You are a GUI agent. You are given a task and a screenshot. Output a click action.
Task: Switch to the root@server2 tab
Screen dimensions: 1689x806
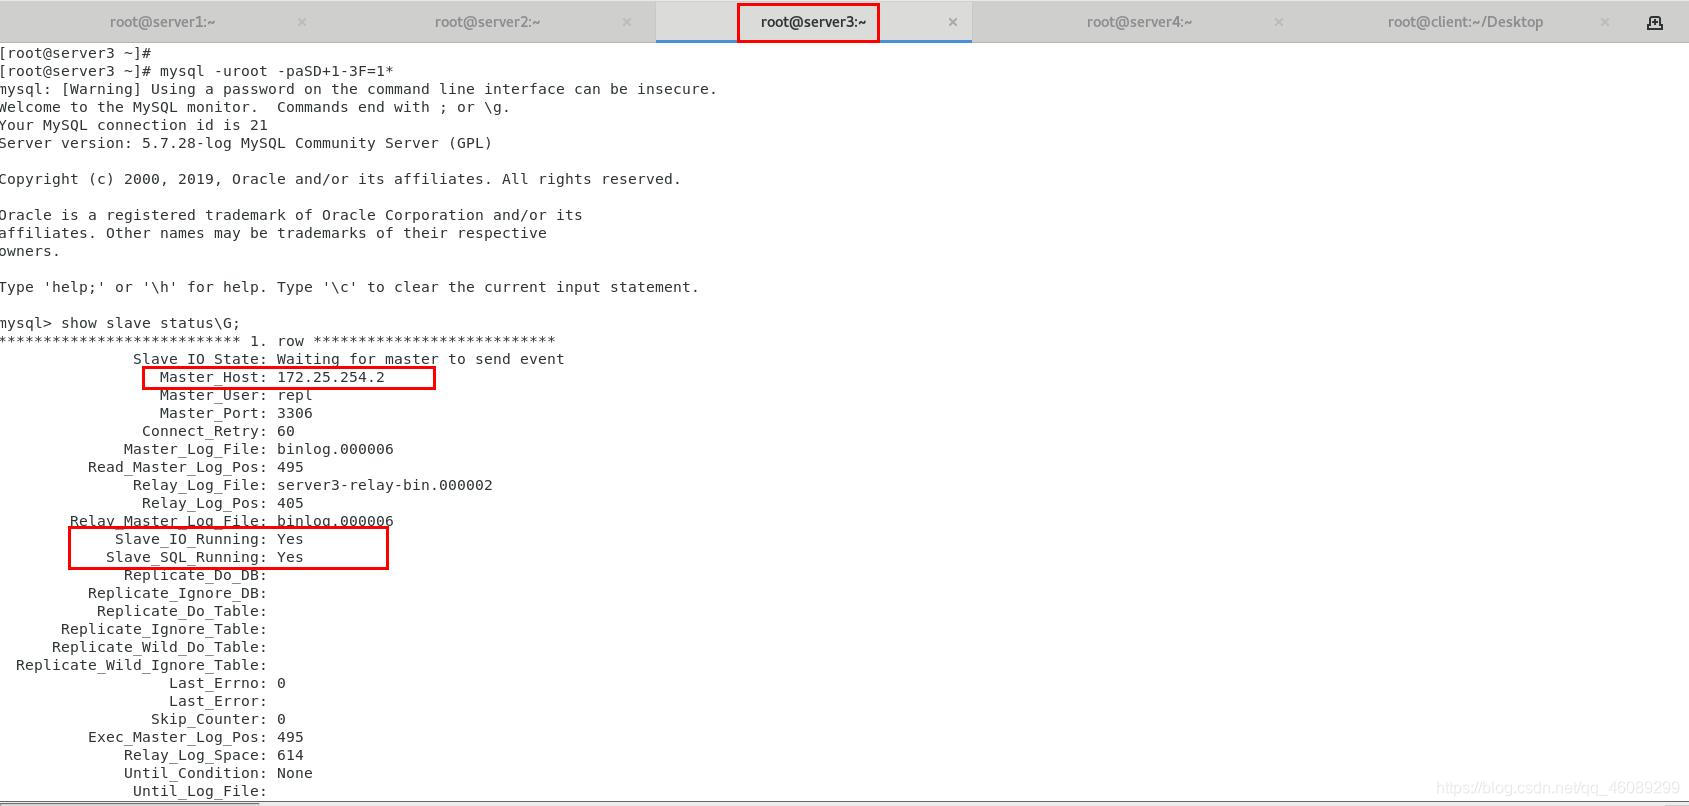coord(487,22)
